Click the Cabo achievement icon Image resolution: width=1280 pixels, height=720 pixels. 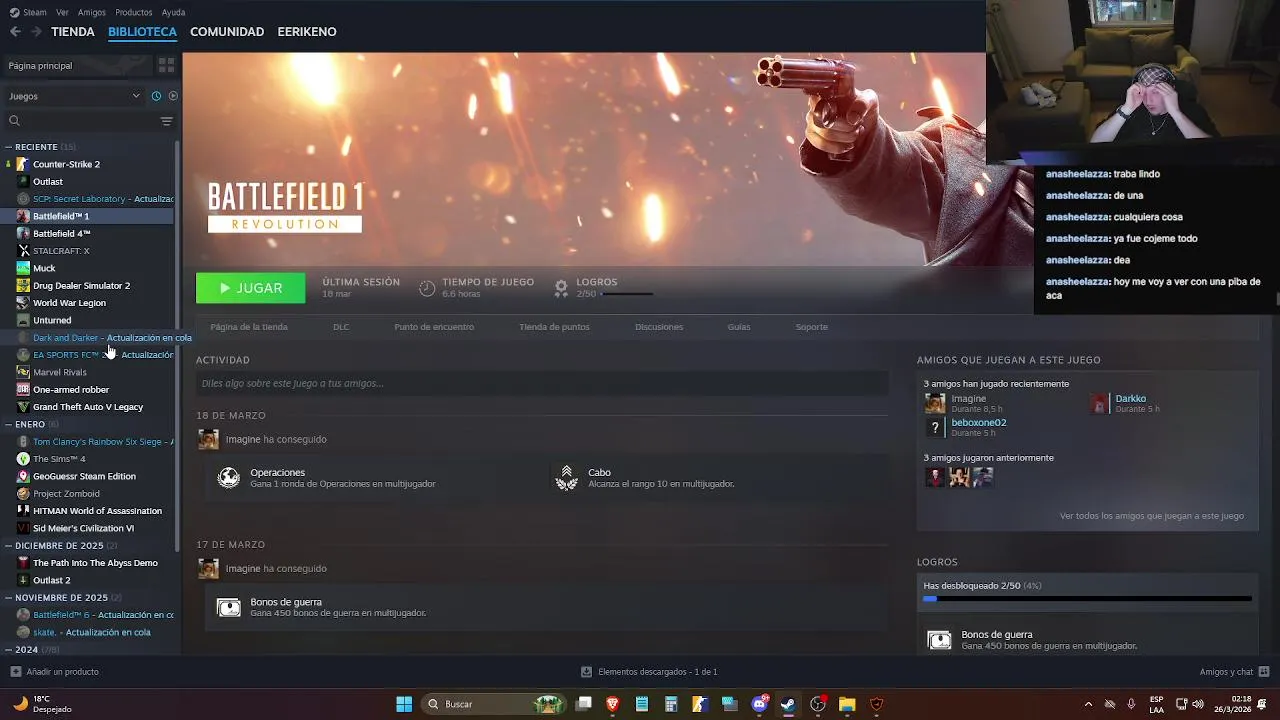coord(567,478)
